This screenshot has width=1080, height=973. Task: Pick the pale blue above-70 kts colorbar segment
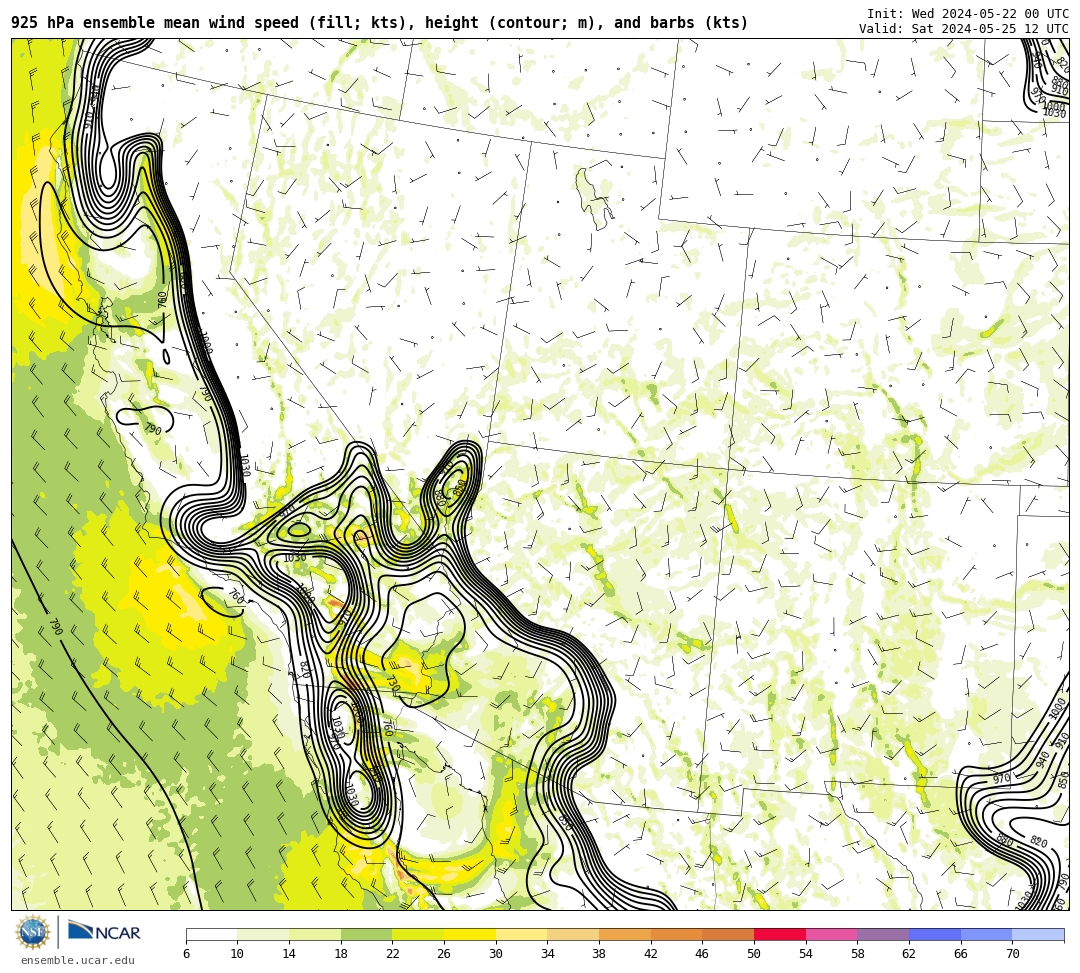click(1038, 934)
